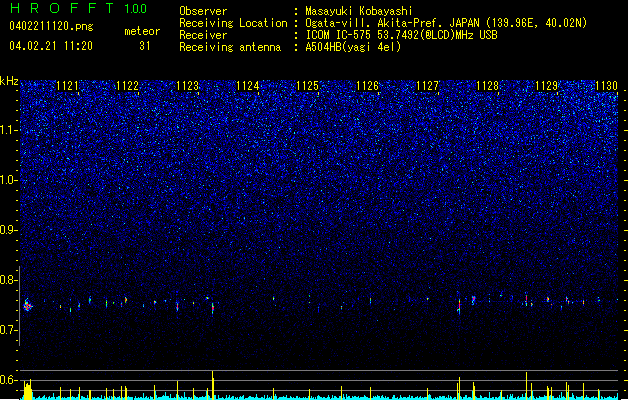Click the Receiving Location label
This screenshot has width=629, height=400.
pyautogui.click(x=233, y=23)
